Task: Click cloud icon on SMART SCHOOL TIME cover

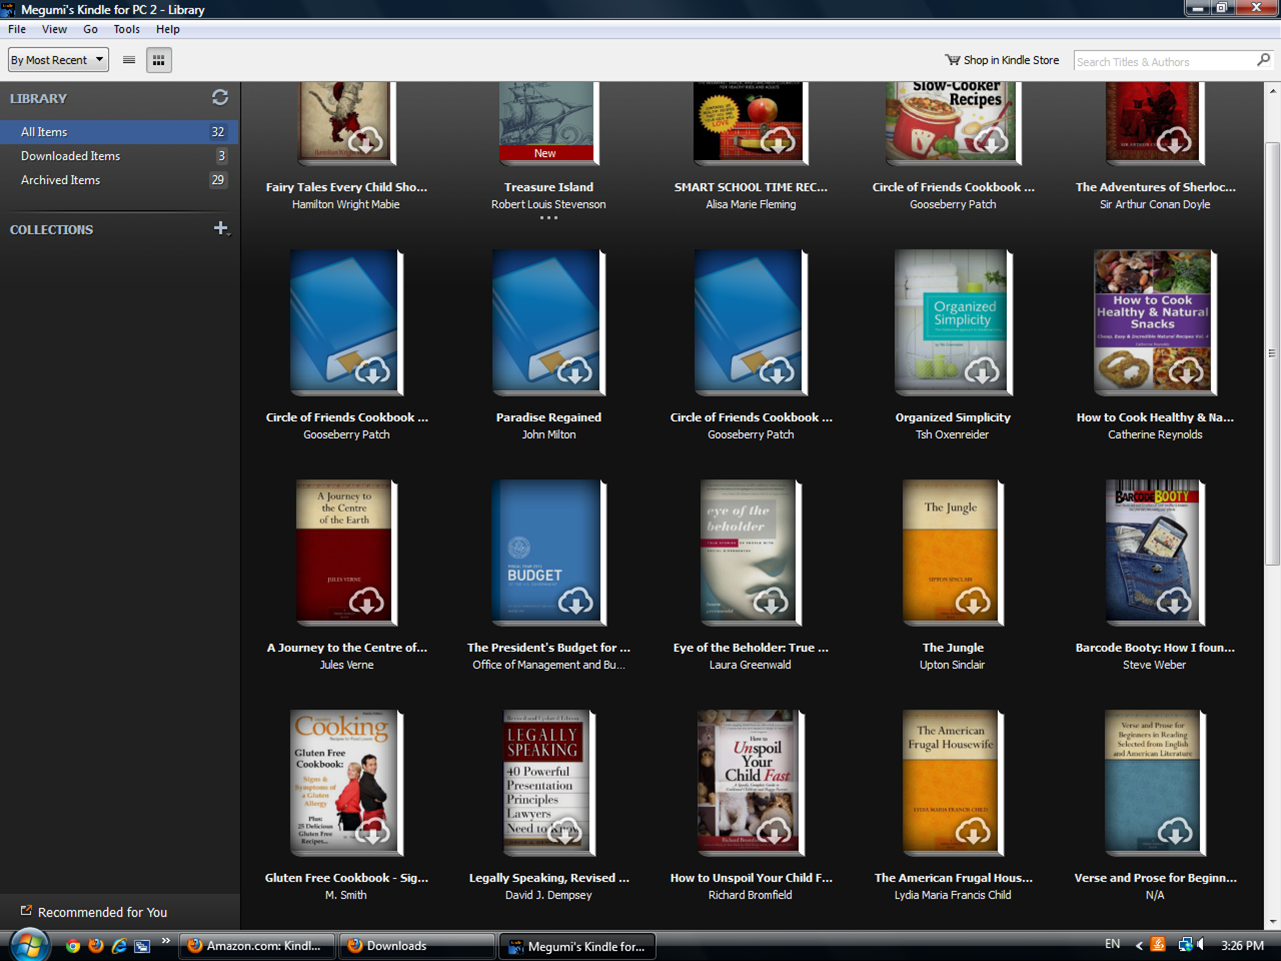Action: 776,141
